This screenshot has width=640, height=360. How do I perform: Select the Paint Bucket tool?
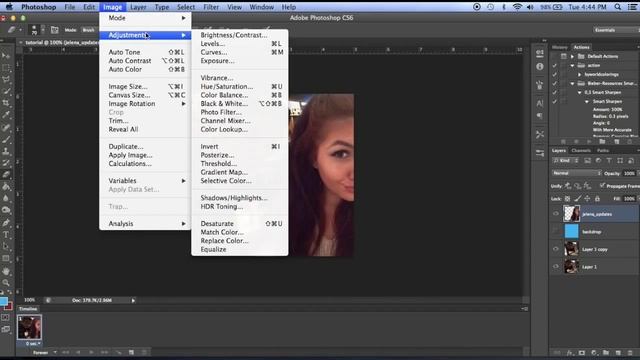click(6, 187)
